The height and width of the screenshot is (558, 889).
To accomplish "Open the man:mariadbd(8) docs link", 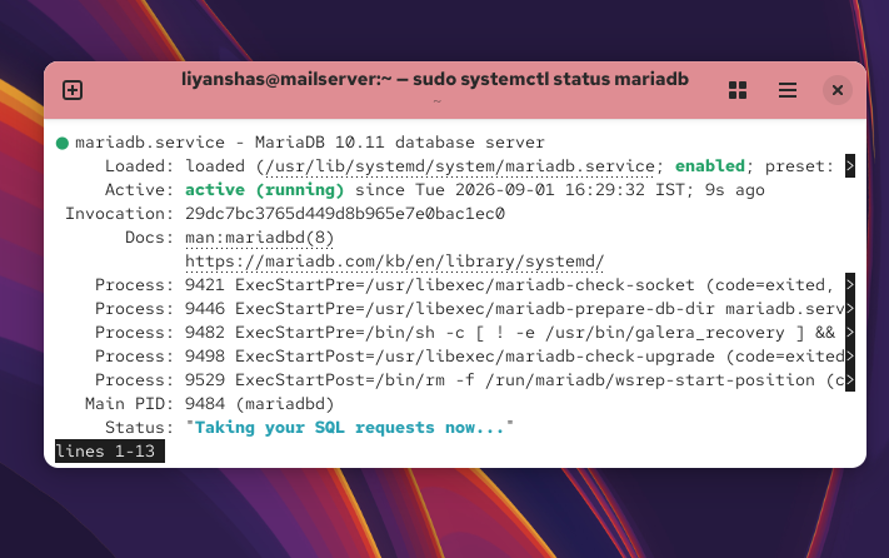I will [259, 238].
